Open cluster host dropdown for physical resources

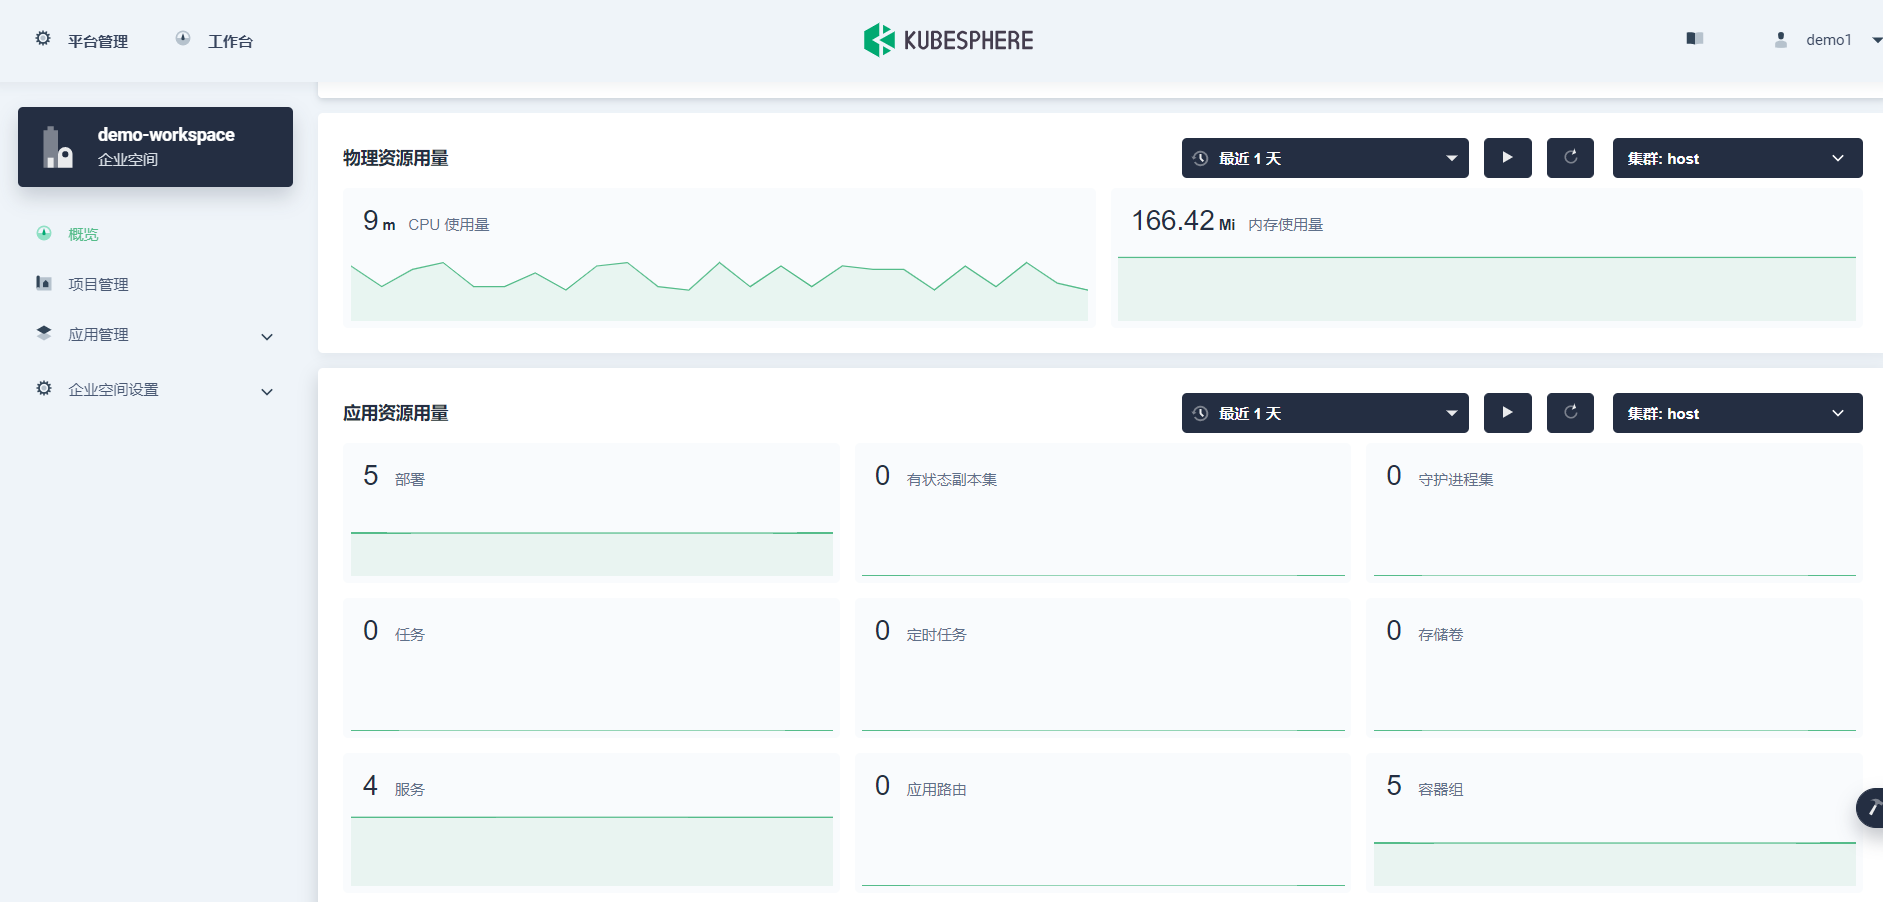[1736, 158]
